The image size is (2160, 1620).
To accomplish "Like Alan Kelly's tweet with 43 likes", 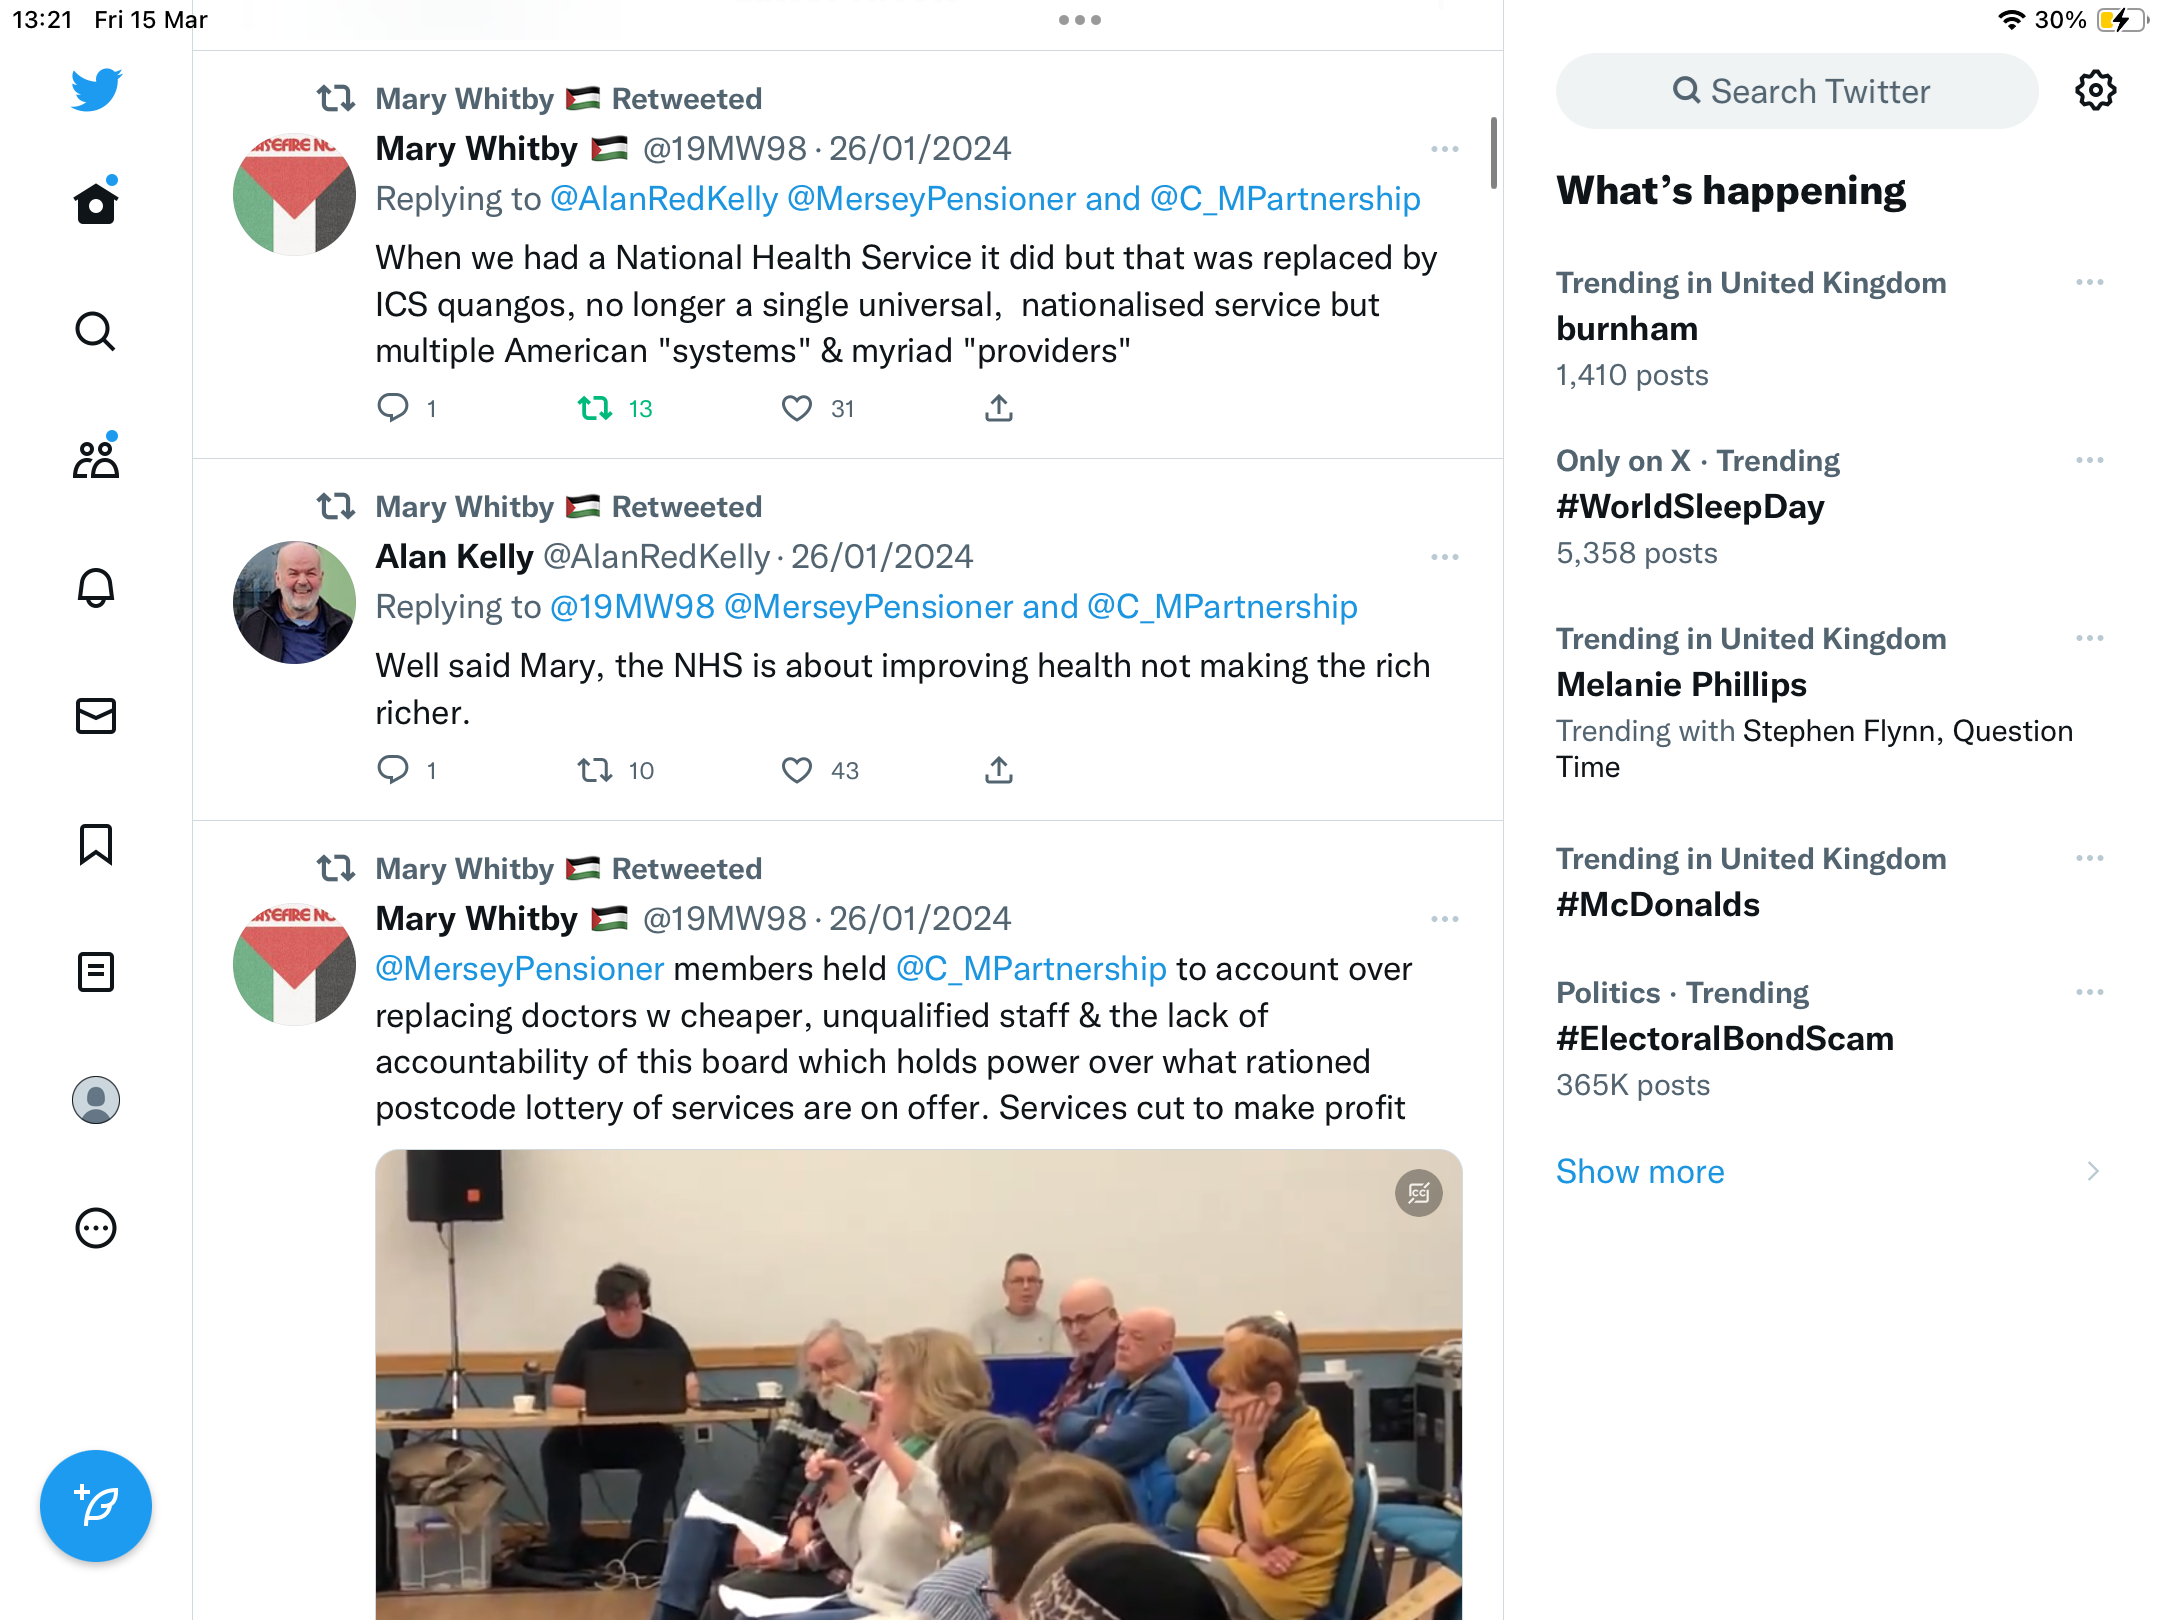I will click(797, 770).
